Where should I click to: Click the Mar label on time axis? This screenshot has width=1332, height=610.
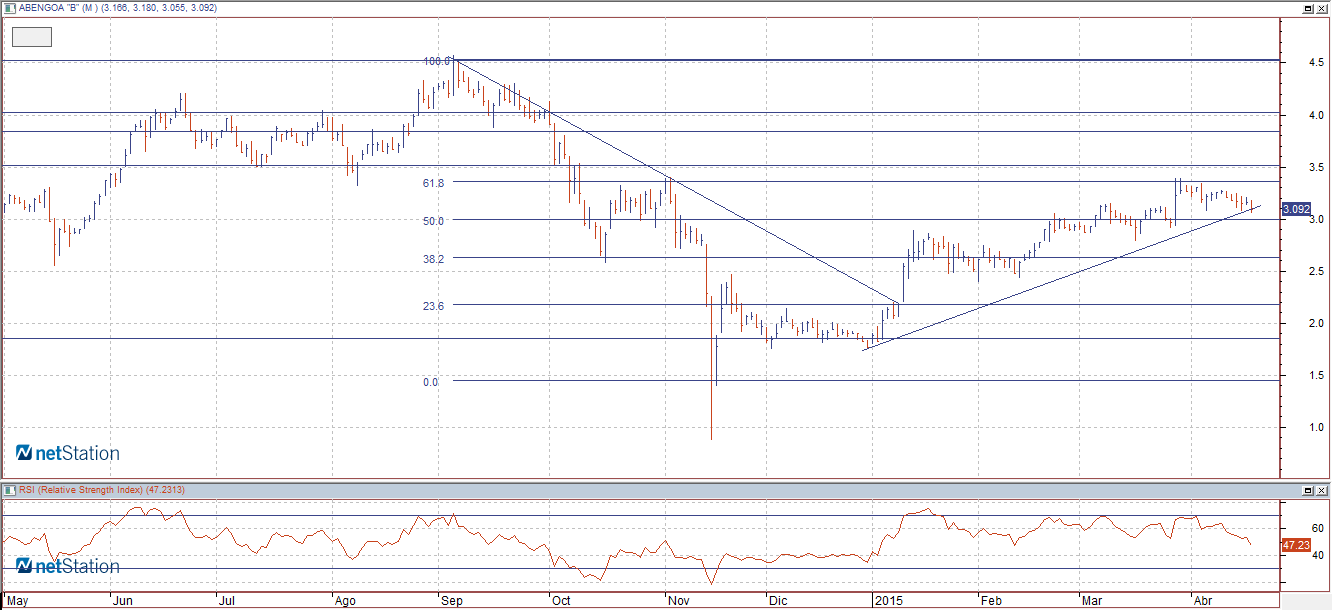pos(1092,601)
